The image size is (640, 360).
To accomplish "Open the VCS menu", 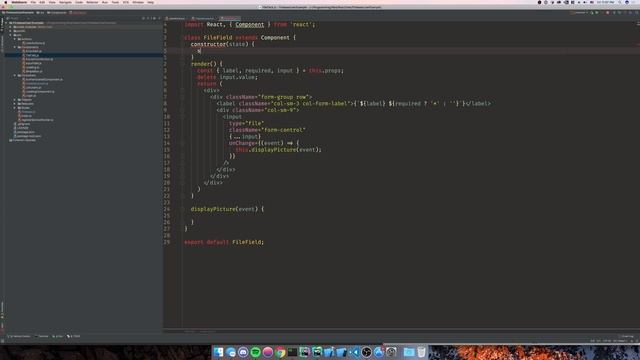I will point(125,2).
